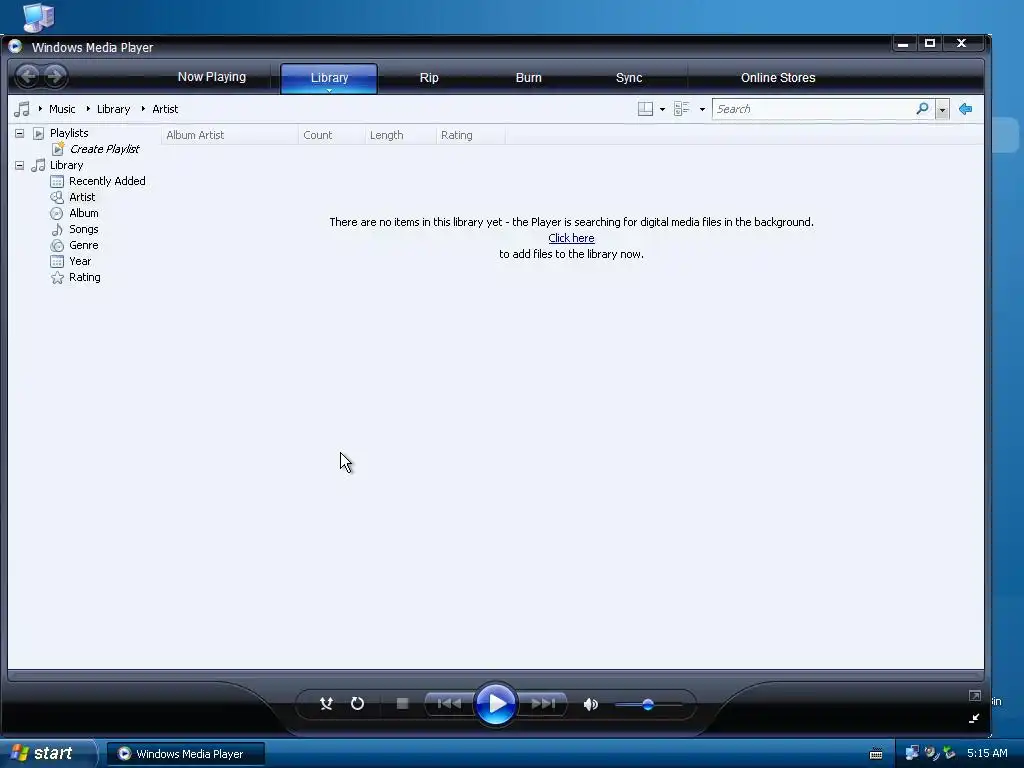This screenshot has width=1024, height=768.
Task: Sort by the Rating column header
Action: [470, 135]
